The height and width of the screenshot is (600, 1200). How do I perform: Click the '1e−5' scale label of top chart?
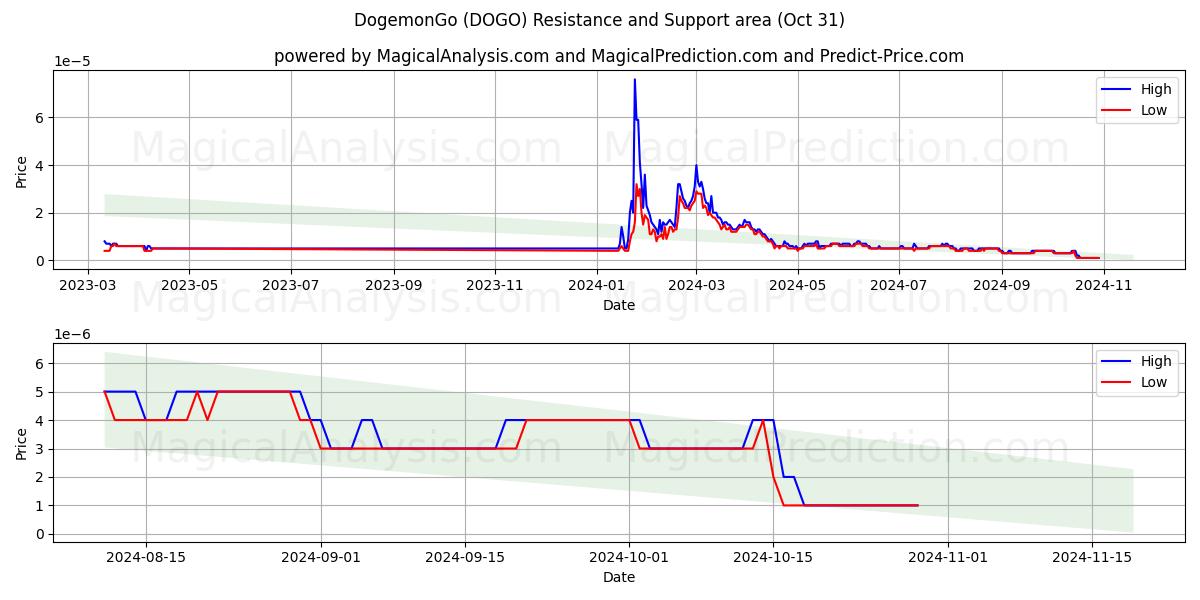point(72,61)
